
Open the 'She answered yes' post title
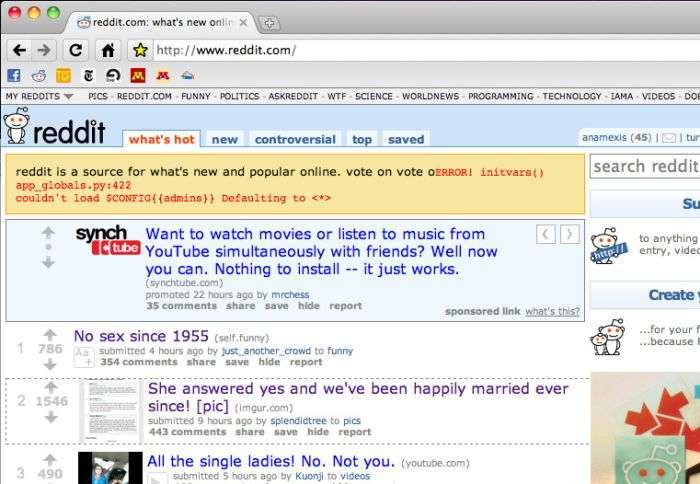[x=358, y=397]
